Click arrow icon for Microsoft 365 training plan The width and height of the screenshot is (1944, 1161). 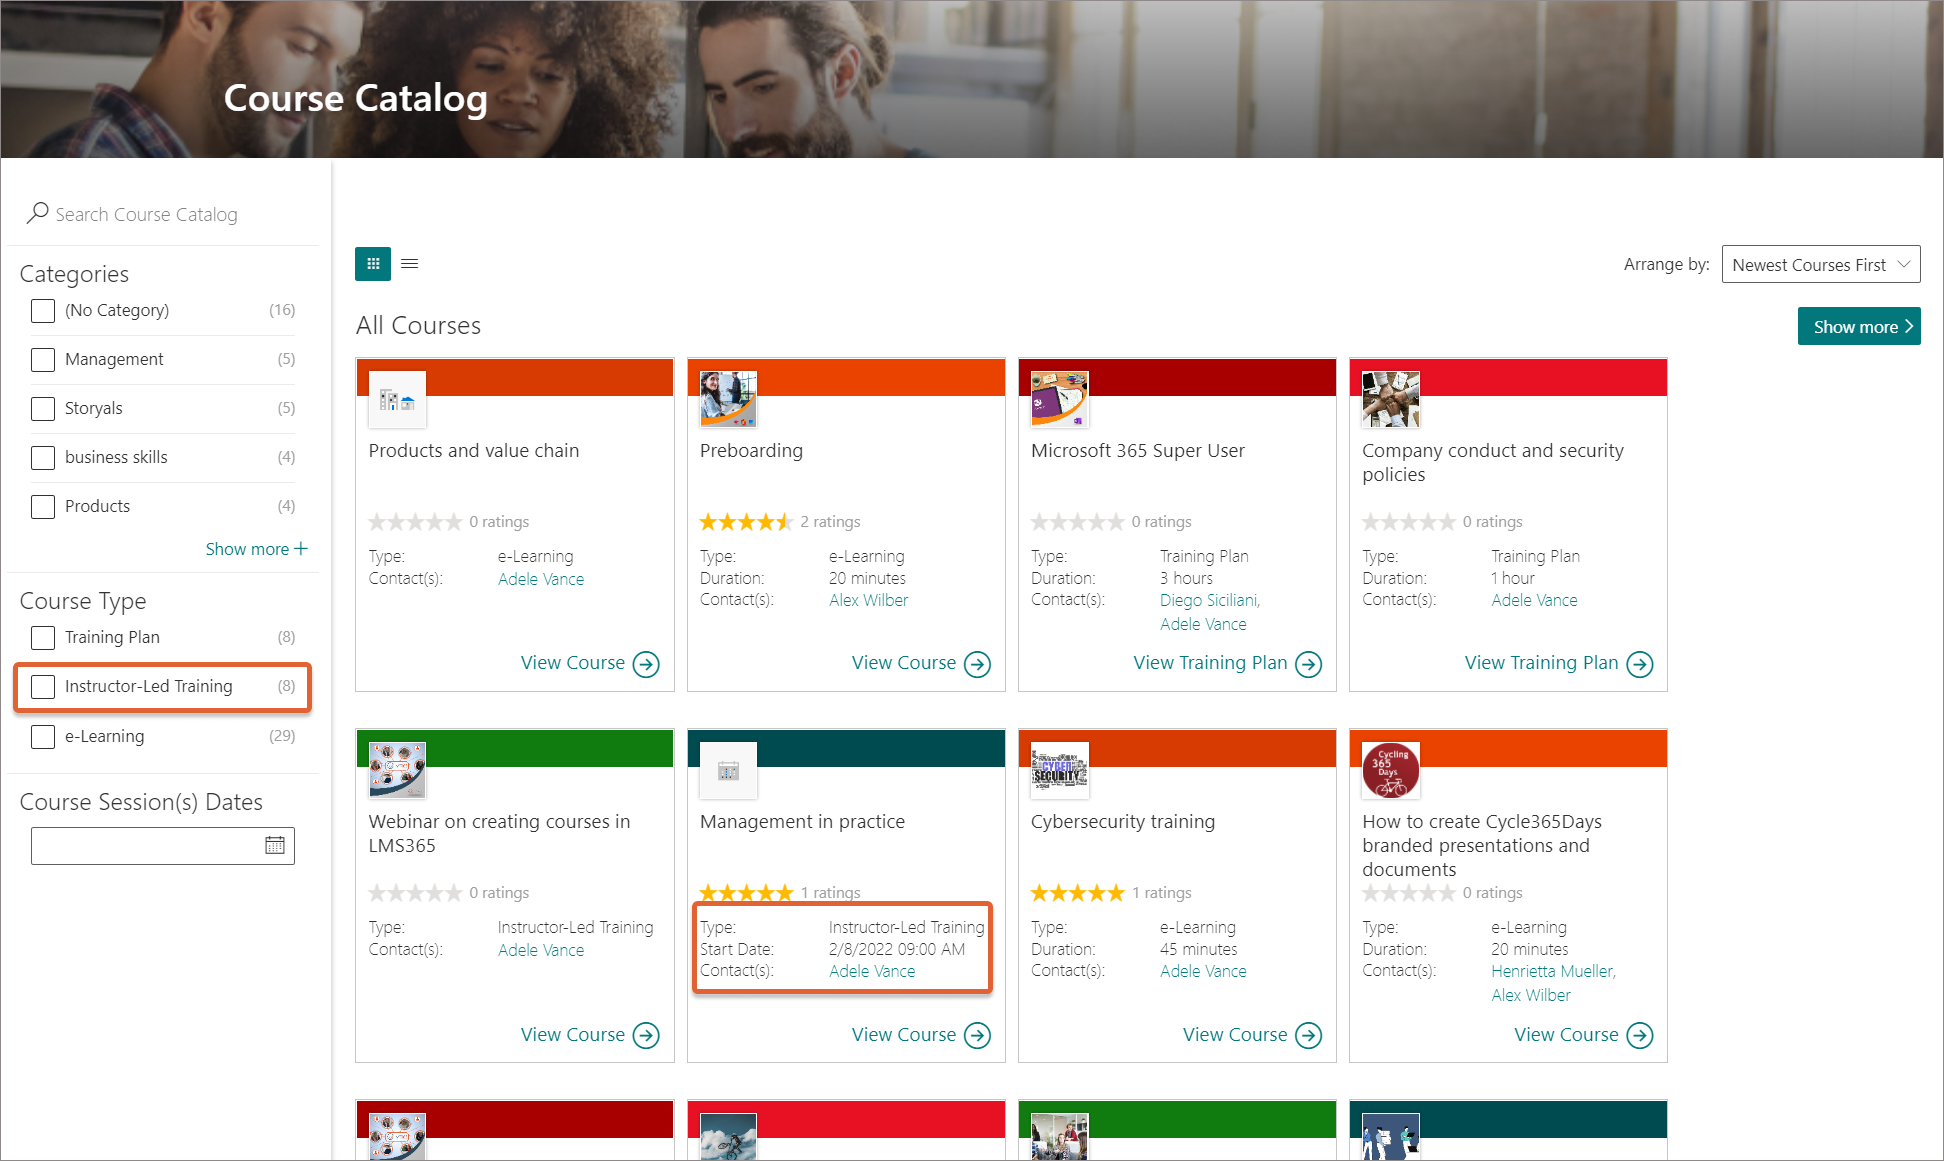pyautogui.click(x=1308, y=664)
